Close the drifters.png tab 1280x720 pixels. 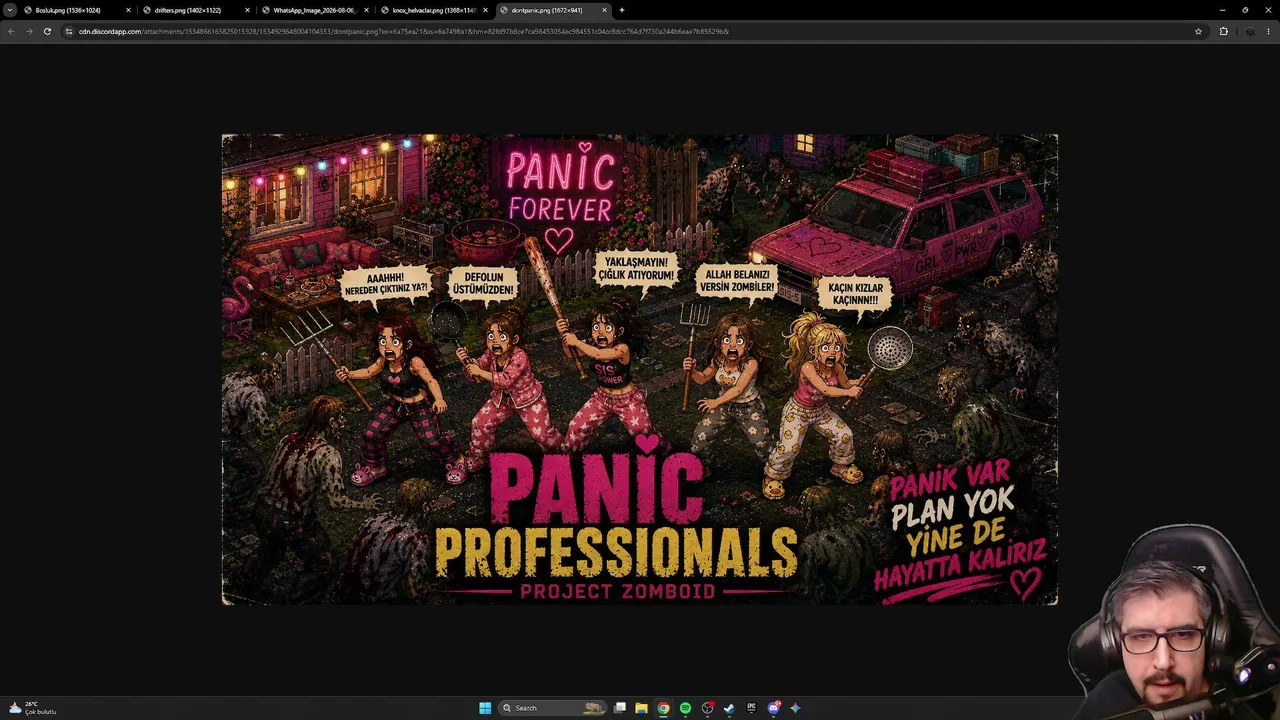point(247,10)
